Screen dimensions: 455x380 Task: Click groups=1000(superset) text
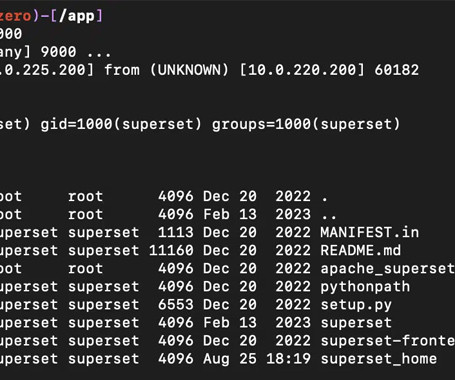(306, 124)
